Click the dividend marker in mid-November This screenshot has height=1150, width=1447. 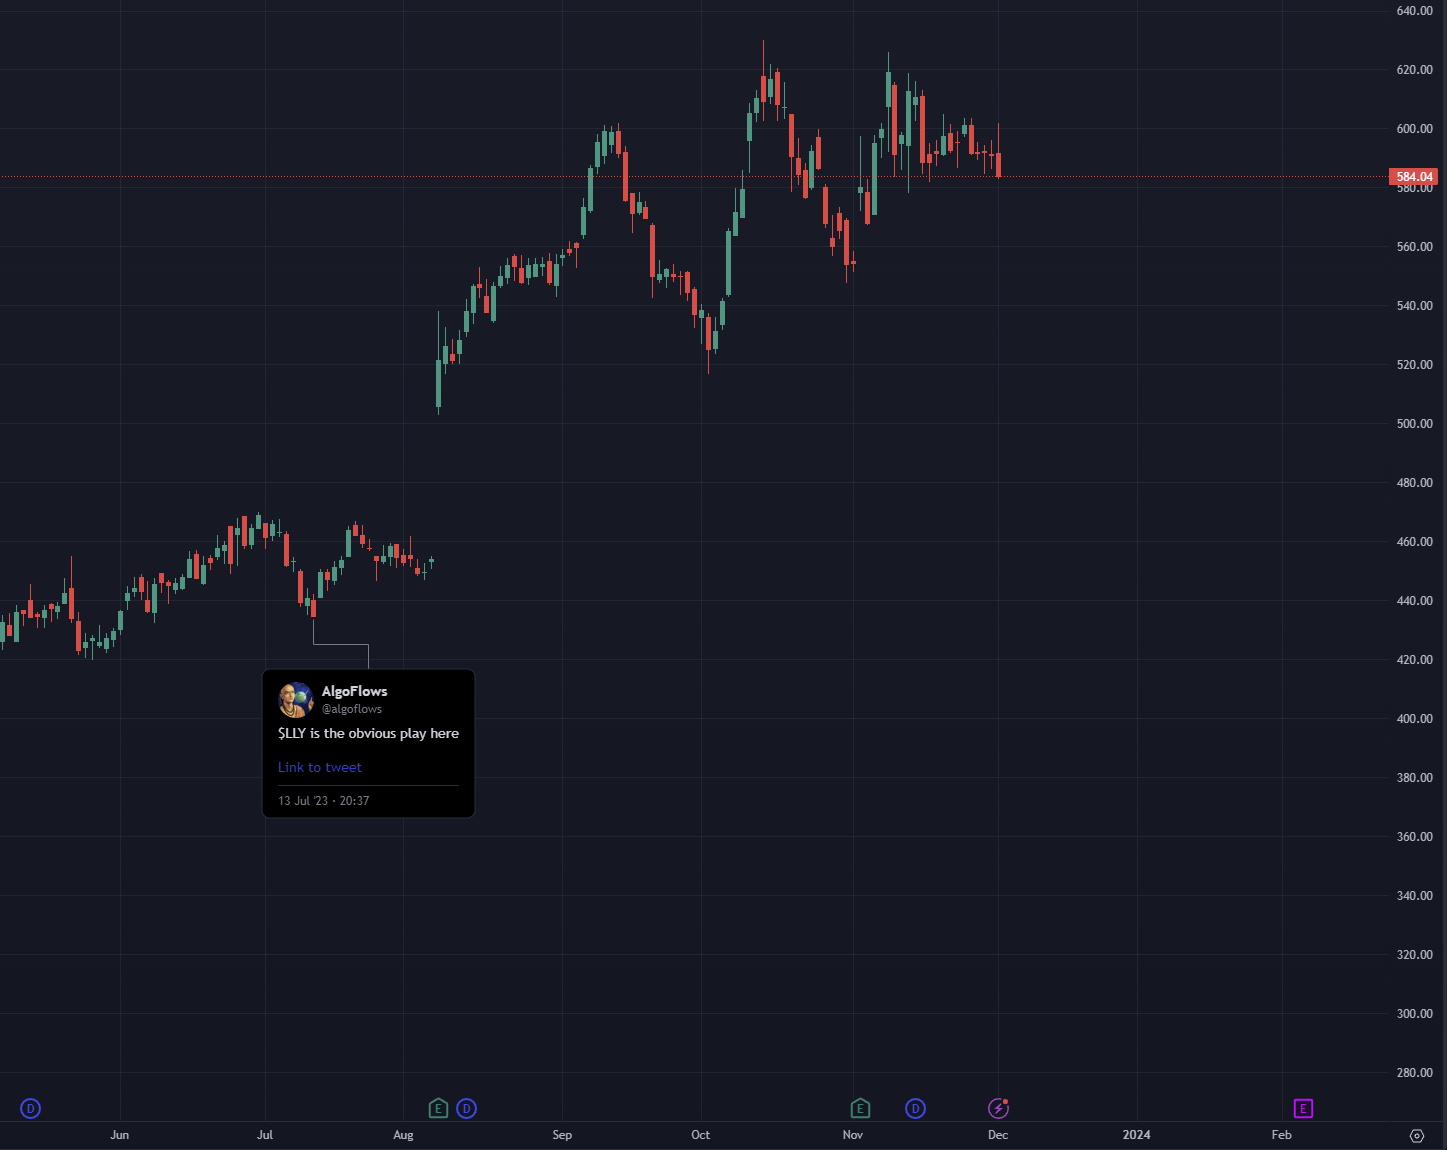[915, 1108]
